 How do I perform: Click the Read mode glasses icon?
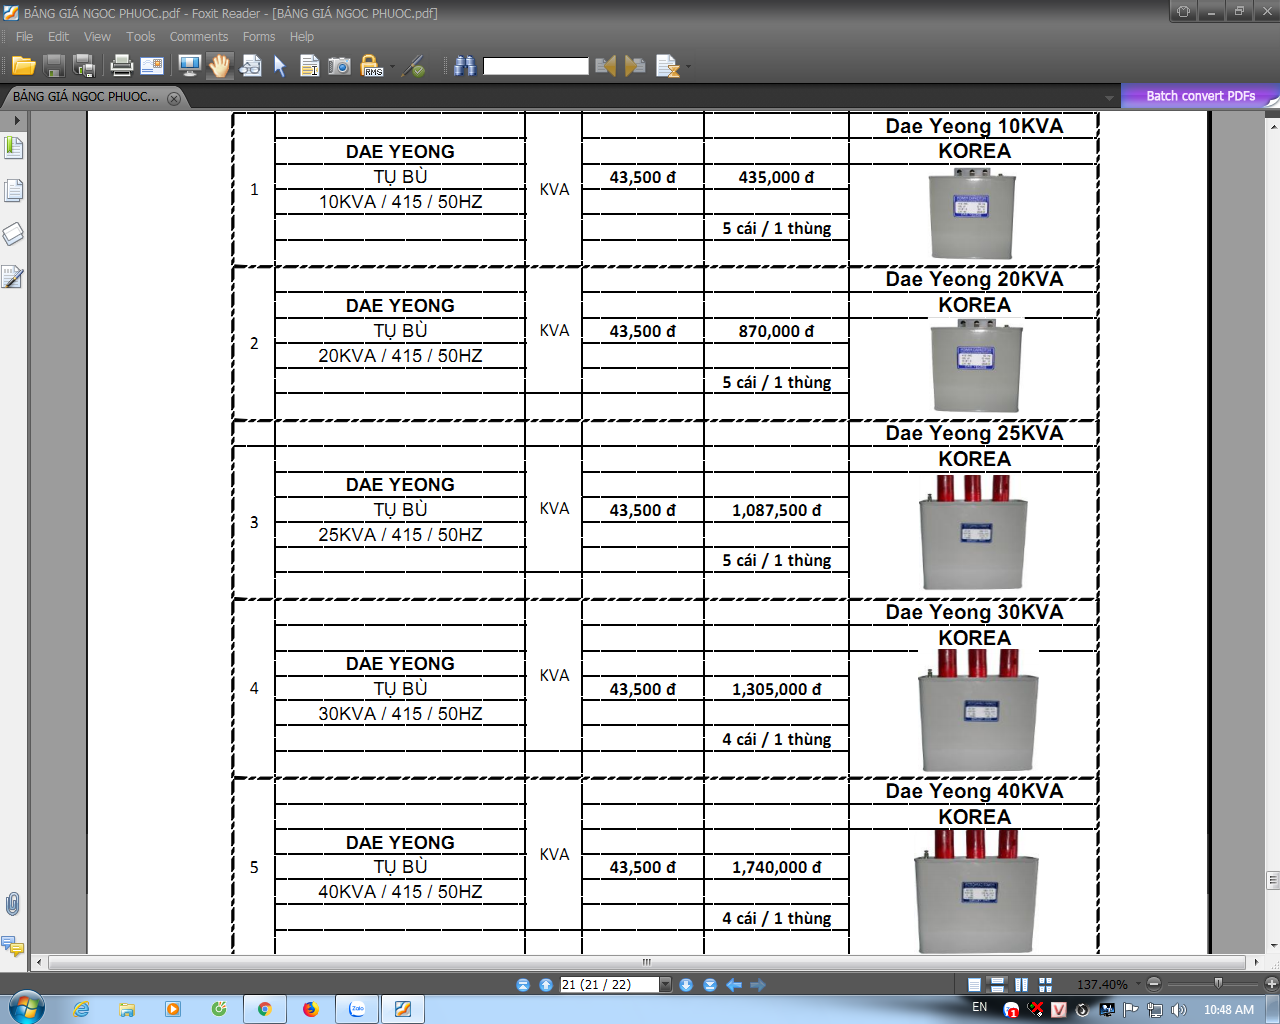click(251, 66)
